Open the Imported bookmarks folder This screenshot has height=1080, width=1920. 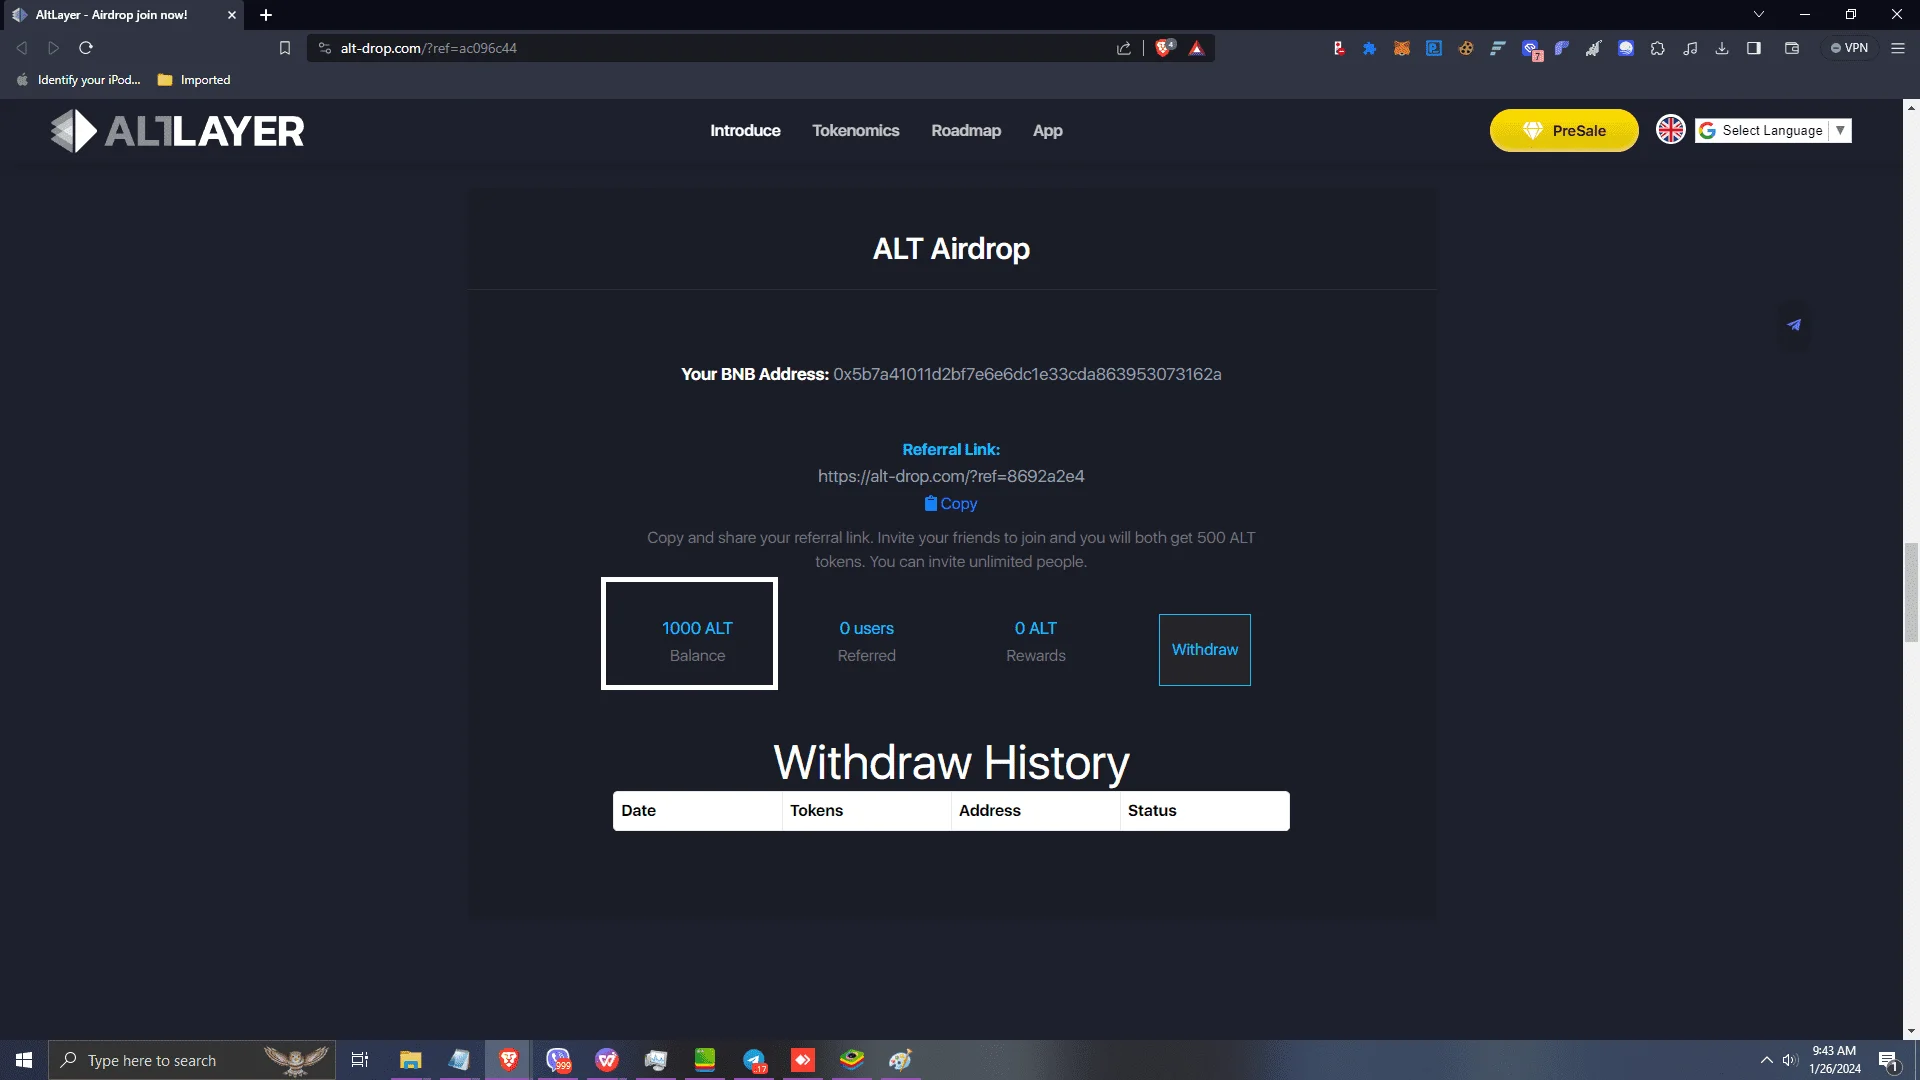point(194,80)
